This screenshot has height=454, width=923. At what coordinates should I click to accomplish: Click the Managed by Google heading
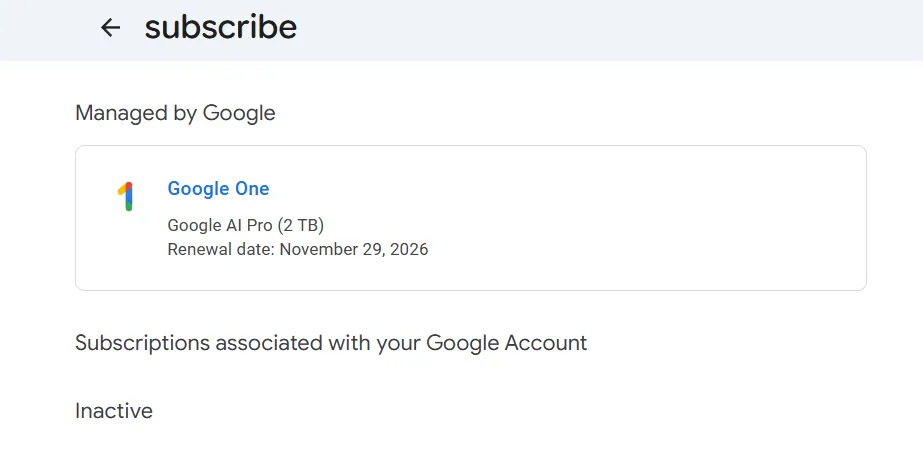click(175, 113)
